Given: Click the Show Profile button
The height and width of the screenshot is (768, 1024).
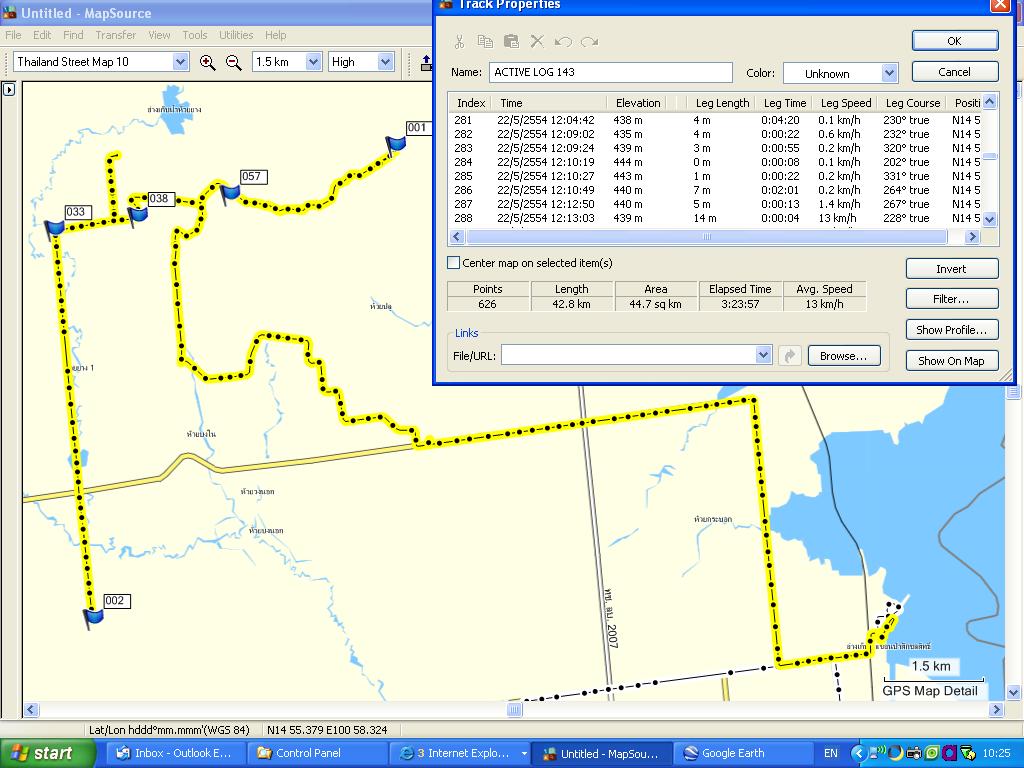Looking at the screenshot, I should 951,330.
